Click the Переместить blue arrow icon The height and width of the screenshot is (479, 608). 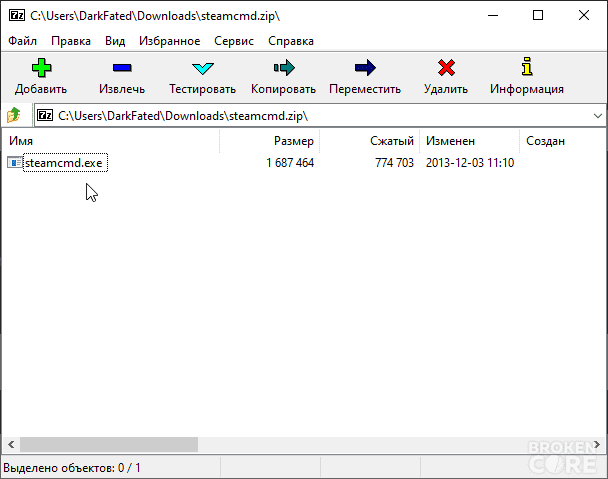tap(365, 68)
